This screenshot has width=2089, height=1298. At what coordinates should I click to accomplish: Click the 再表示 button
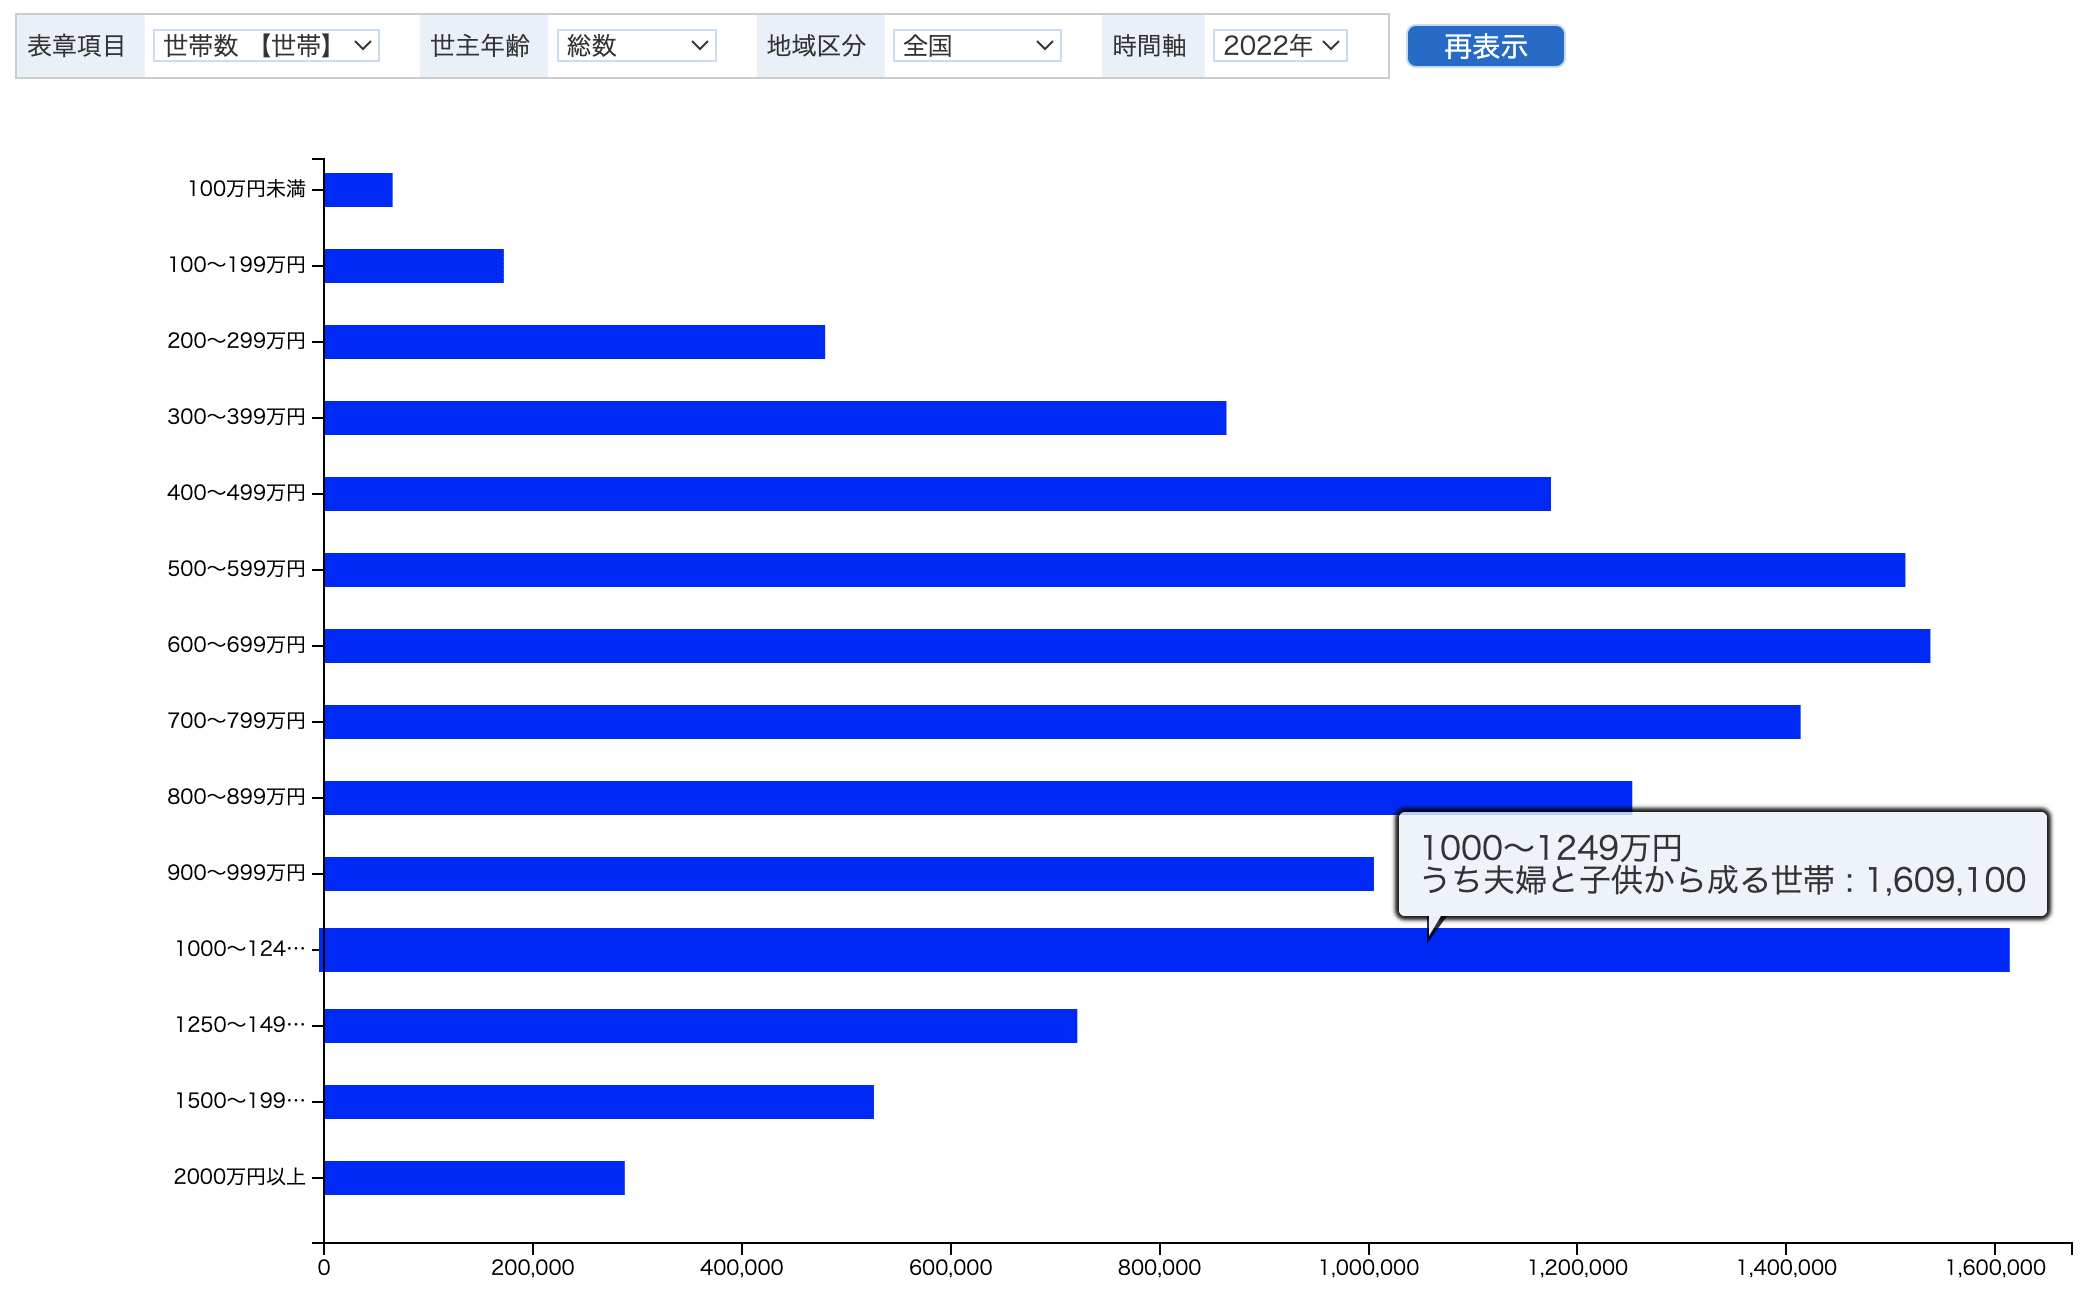[1485, 46]
